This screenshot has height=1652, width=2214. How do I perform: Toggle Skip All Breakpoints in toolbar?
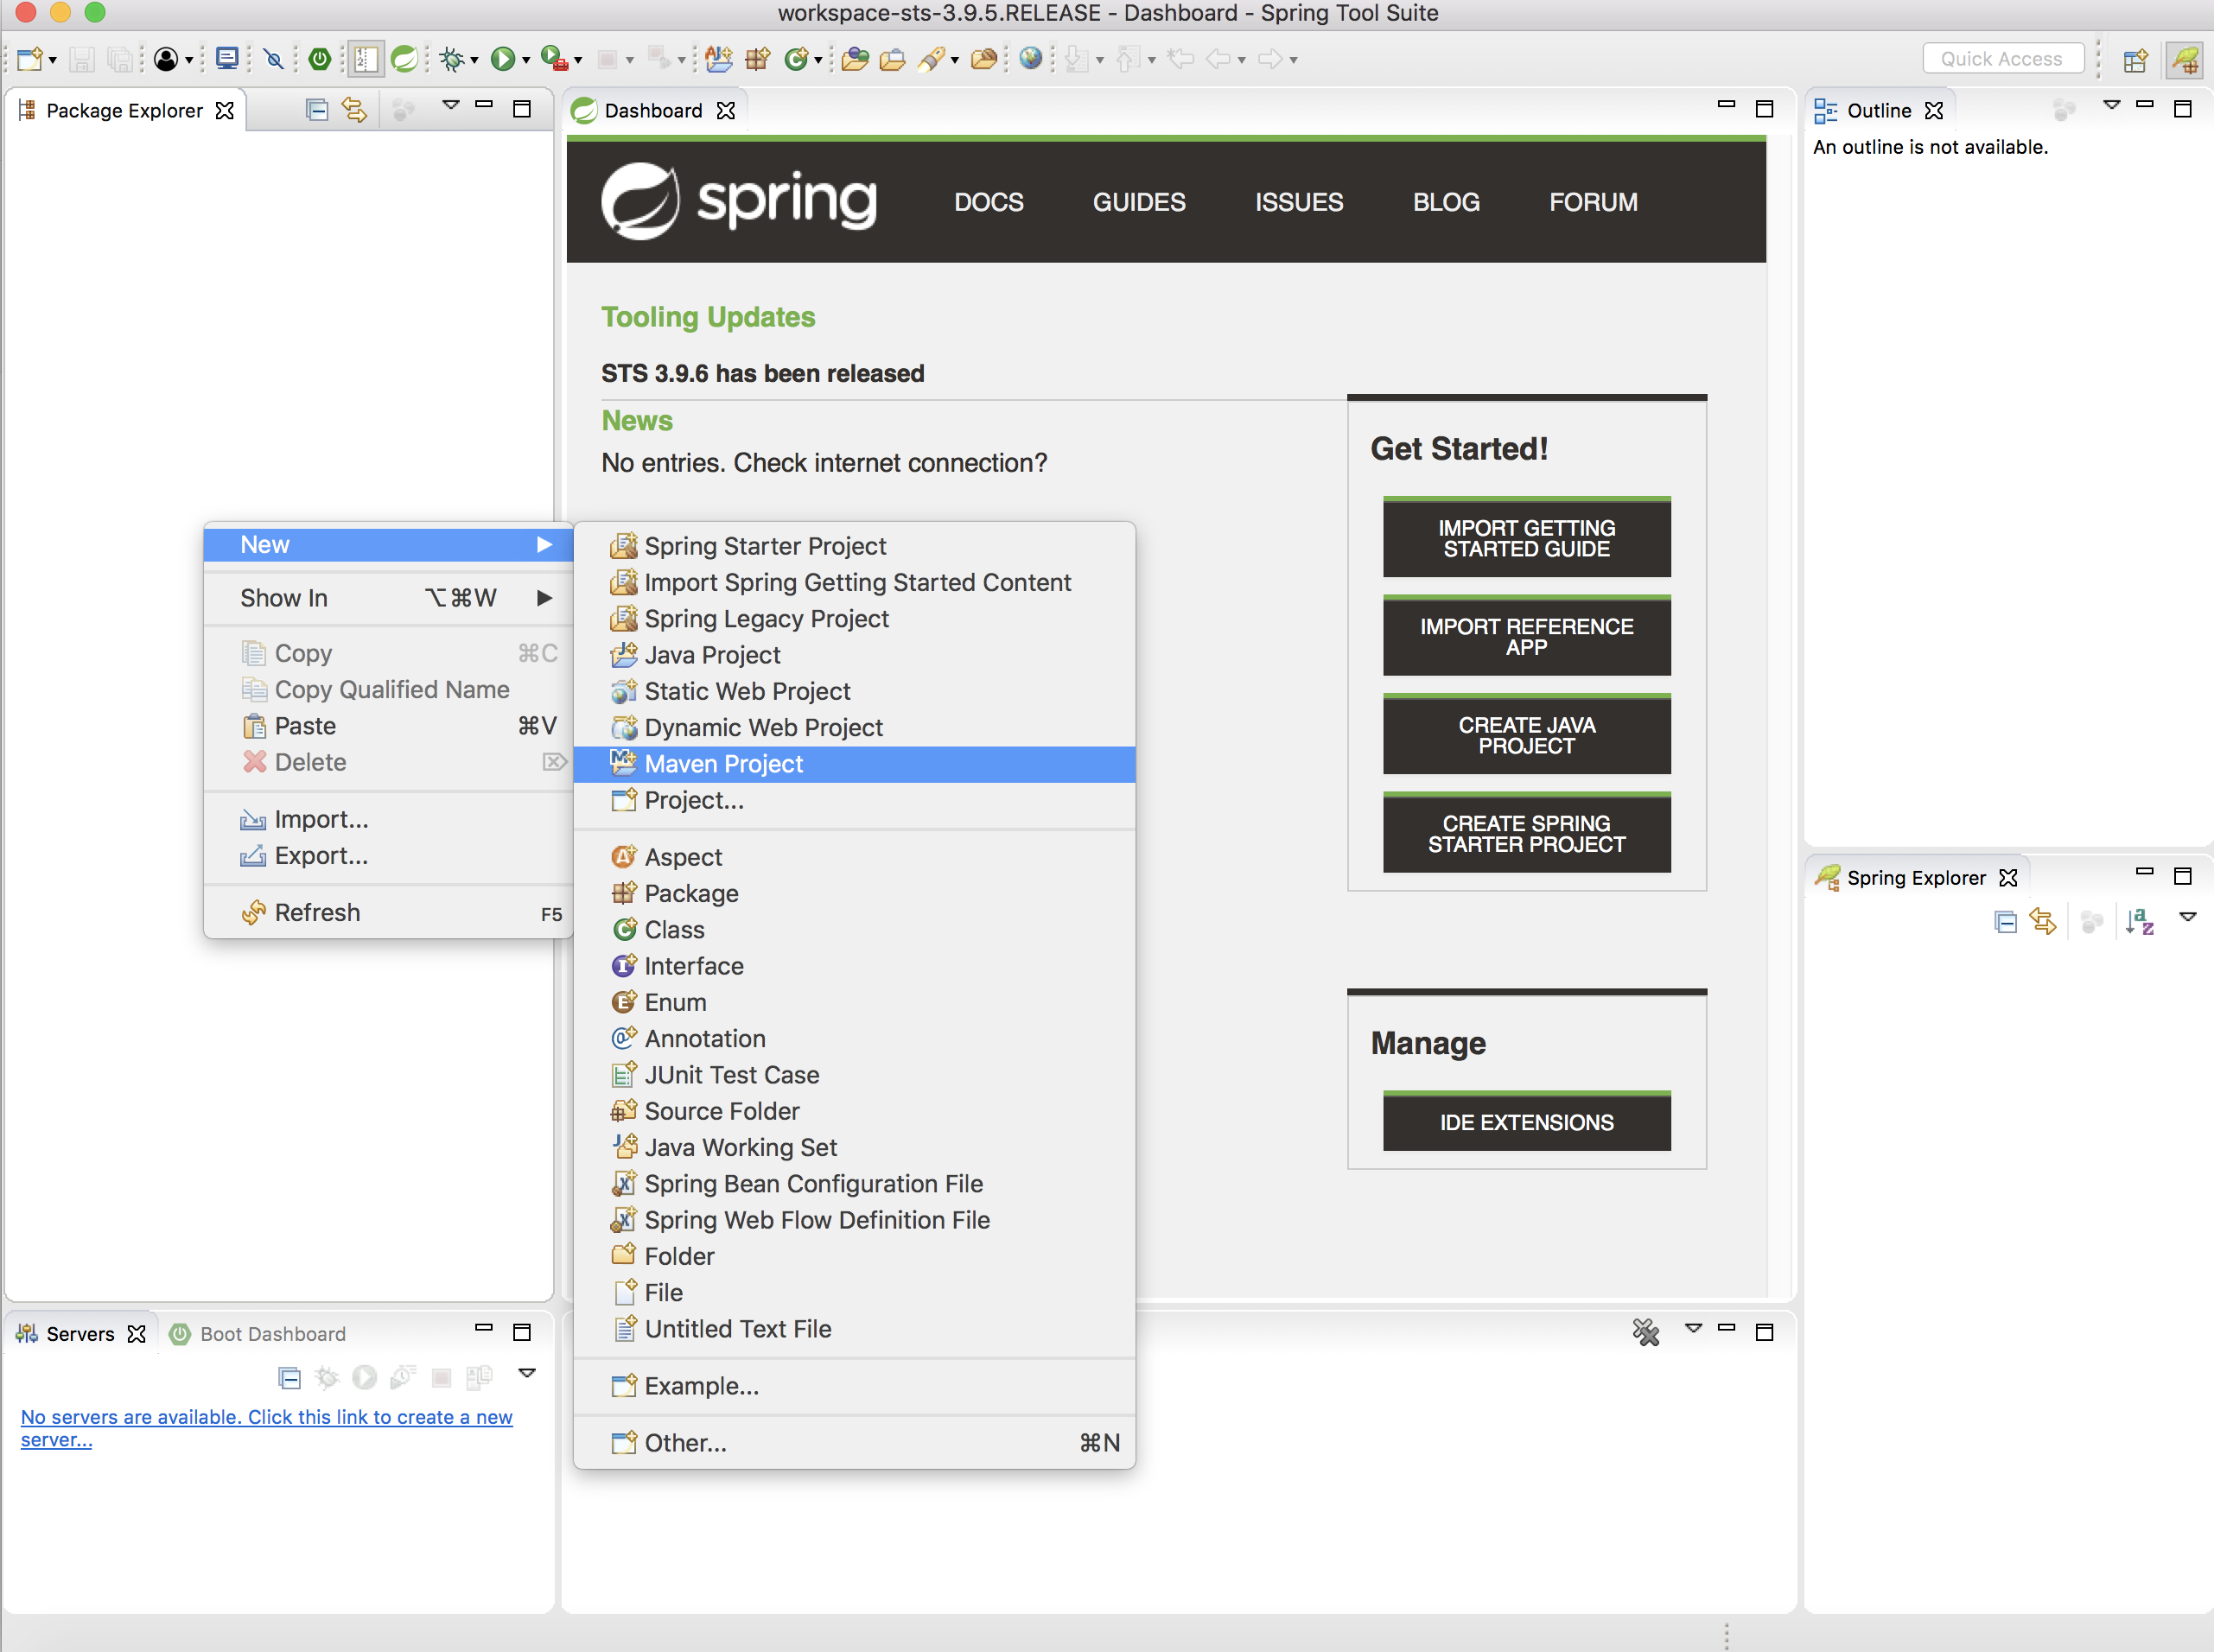point(274,59)
